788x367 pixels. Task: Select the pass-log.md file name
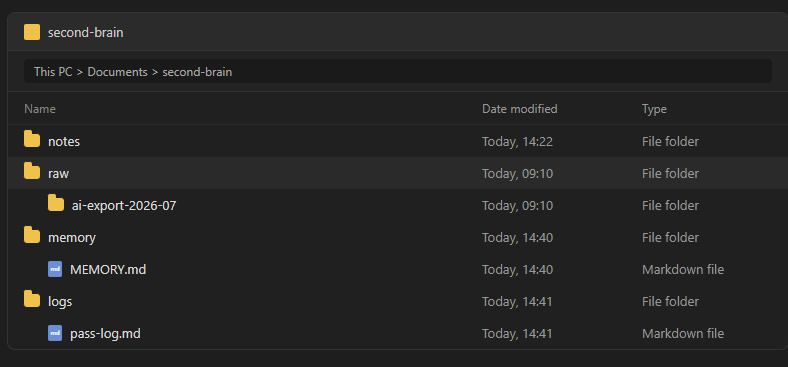(105, 333)
